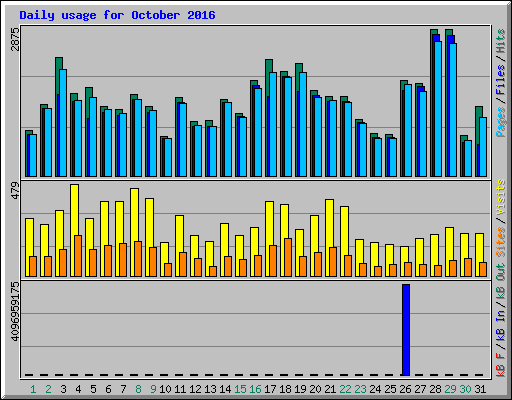Viewport: 512px width, 400px height.
Task: Click the "Daily usage for October 2016" title
Action: click(117, 15)
